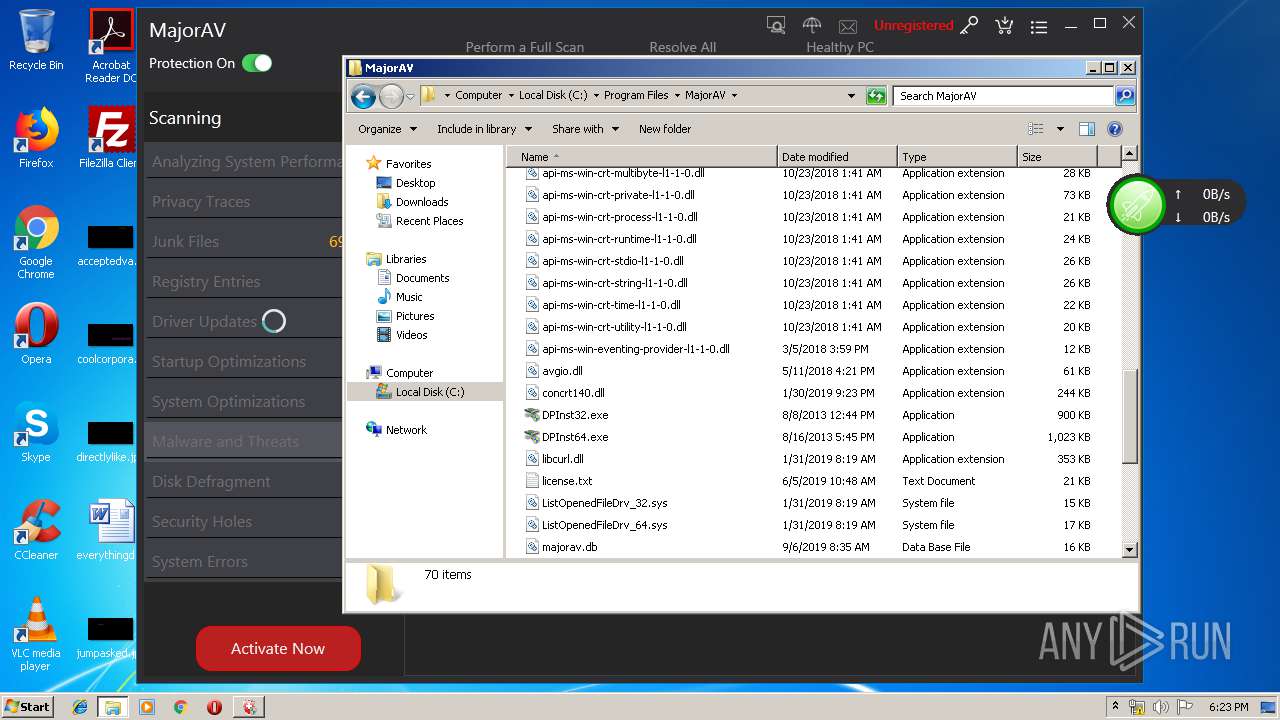Select Driver Updates scan item
Viewport: 1280px width, 720px height.
point(244,322)
